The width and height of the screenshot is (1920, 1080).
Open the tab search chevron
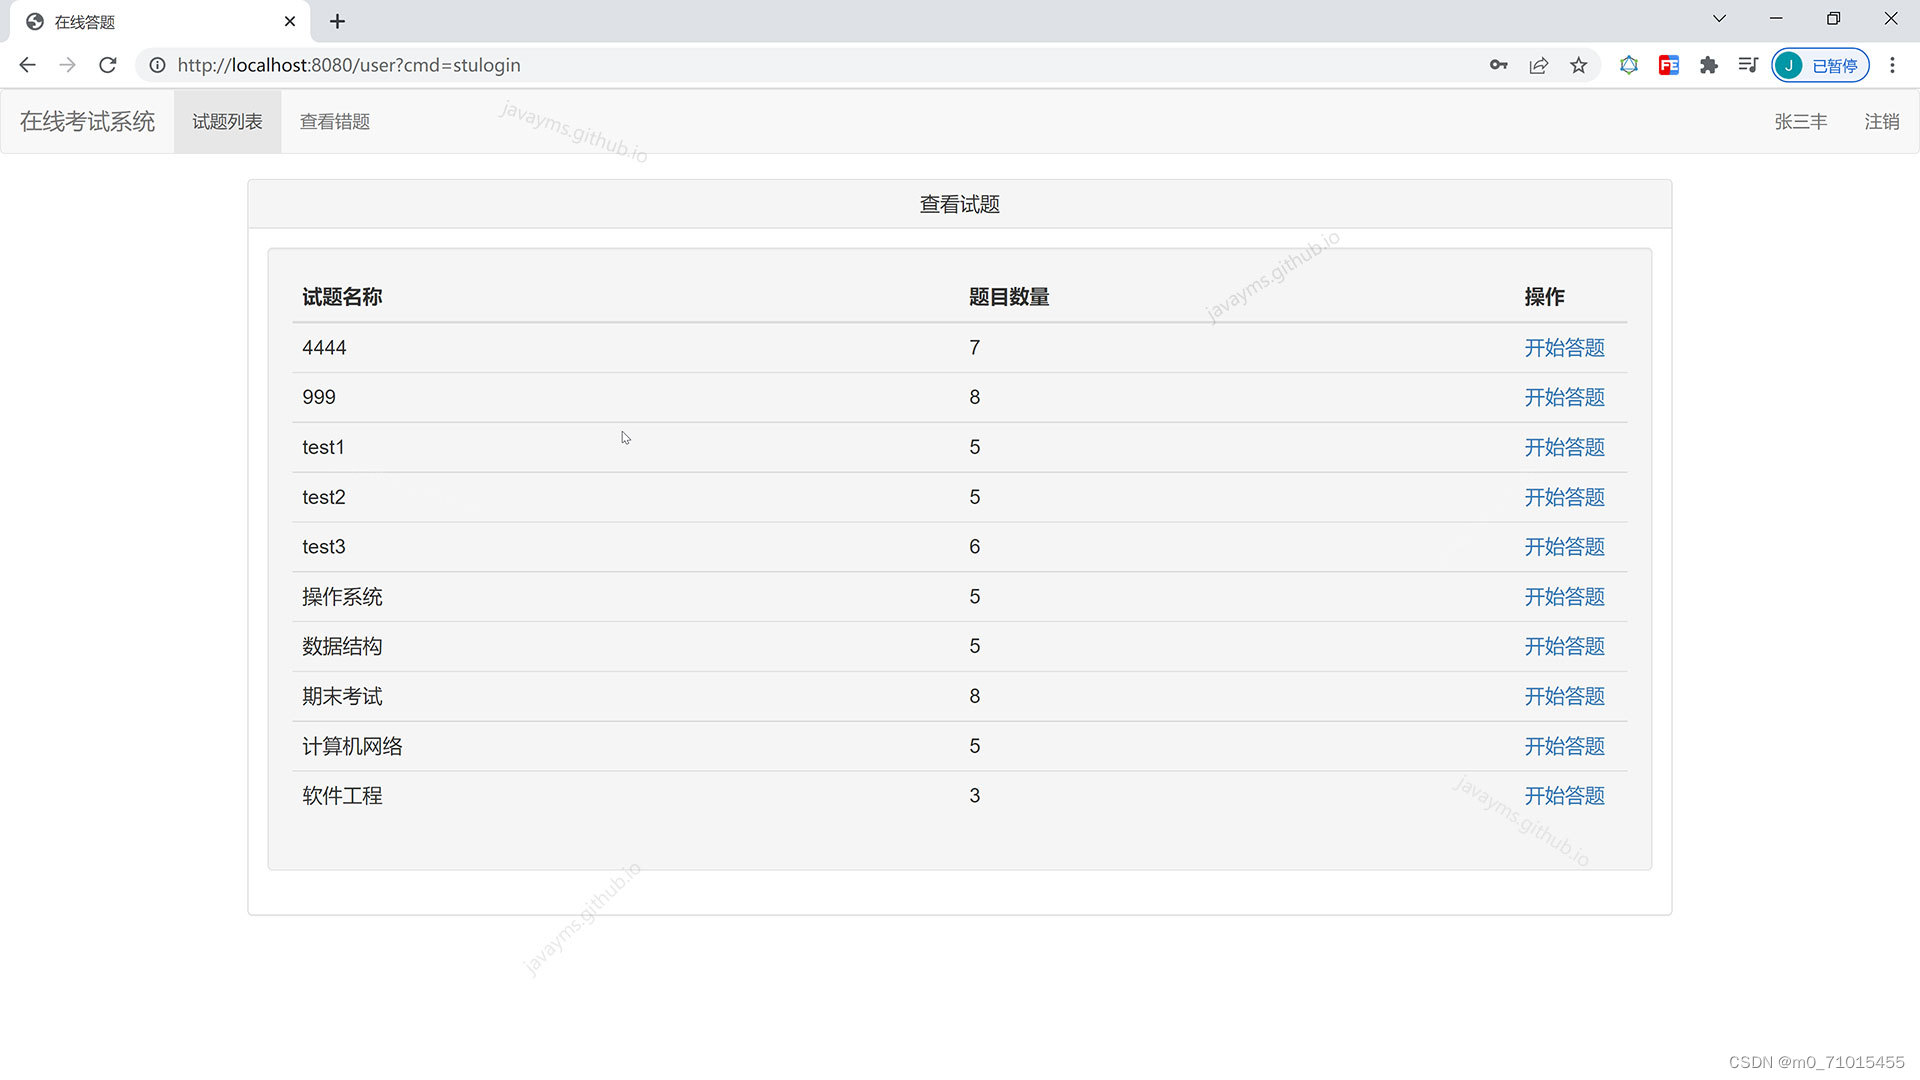click(x=1719, y=18)
